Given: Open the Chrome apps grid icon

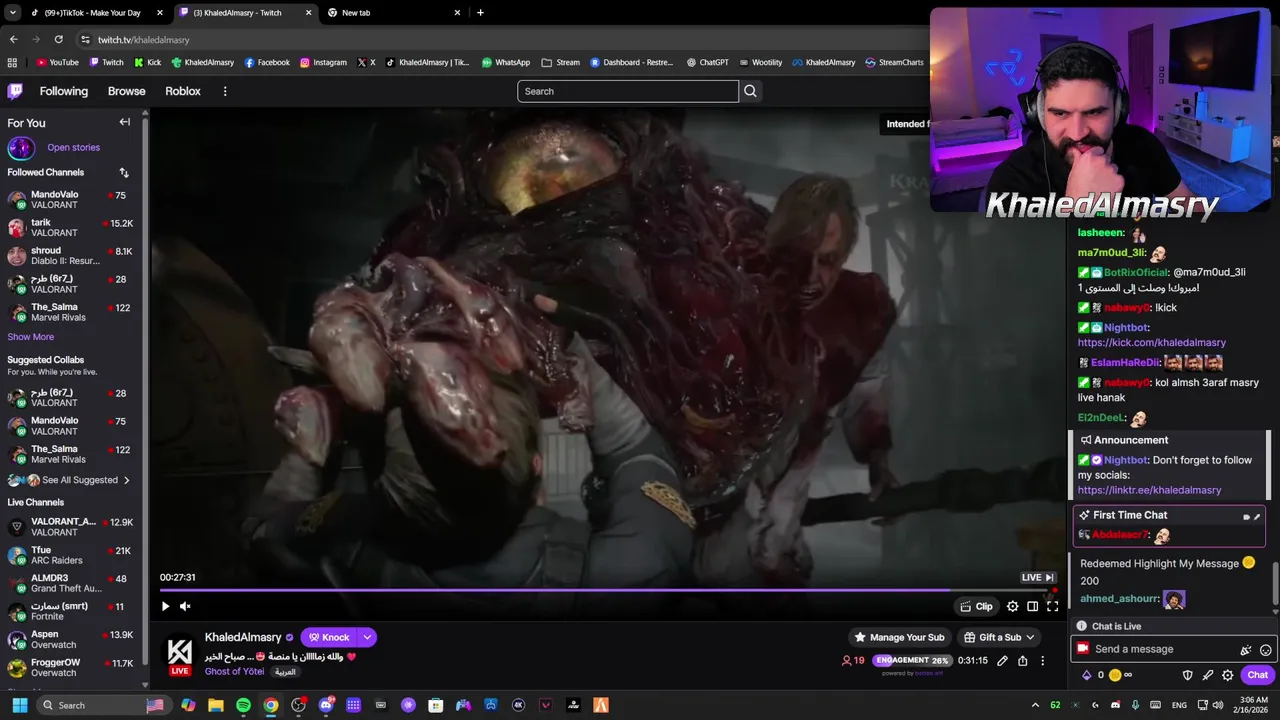Looking at the screenshot, I should [x=12, y=62].
